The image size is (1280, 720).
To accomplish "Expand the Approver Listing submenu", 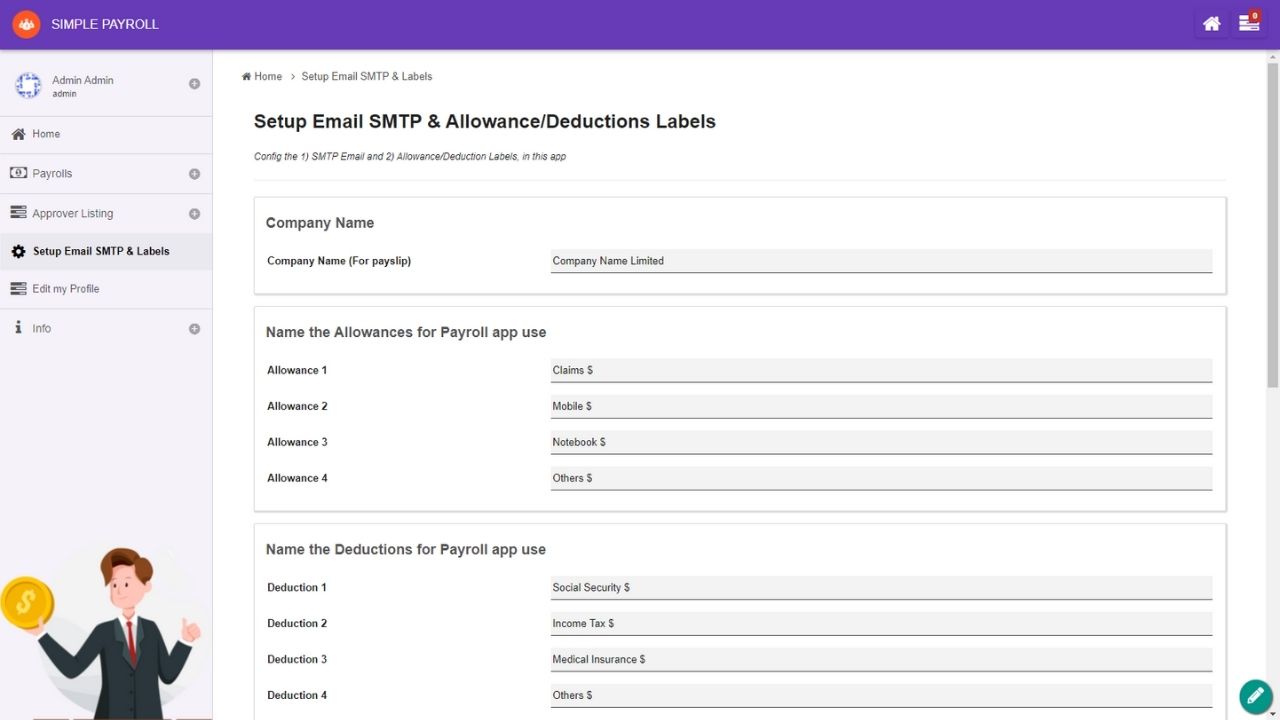I will pyautogui.click(x=194, y=214).
